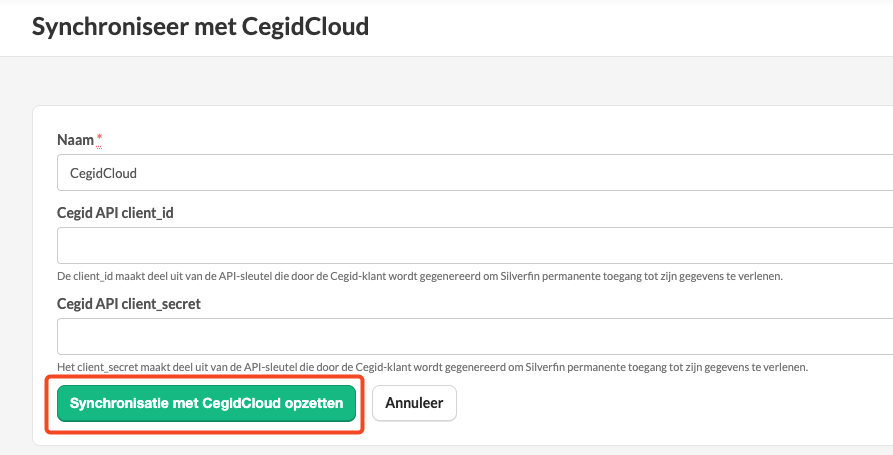893x455 pixels.
Task: Cancel setup with the Annuleer button
Action: tap(414, 403)
